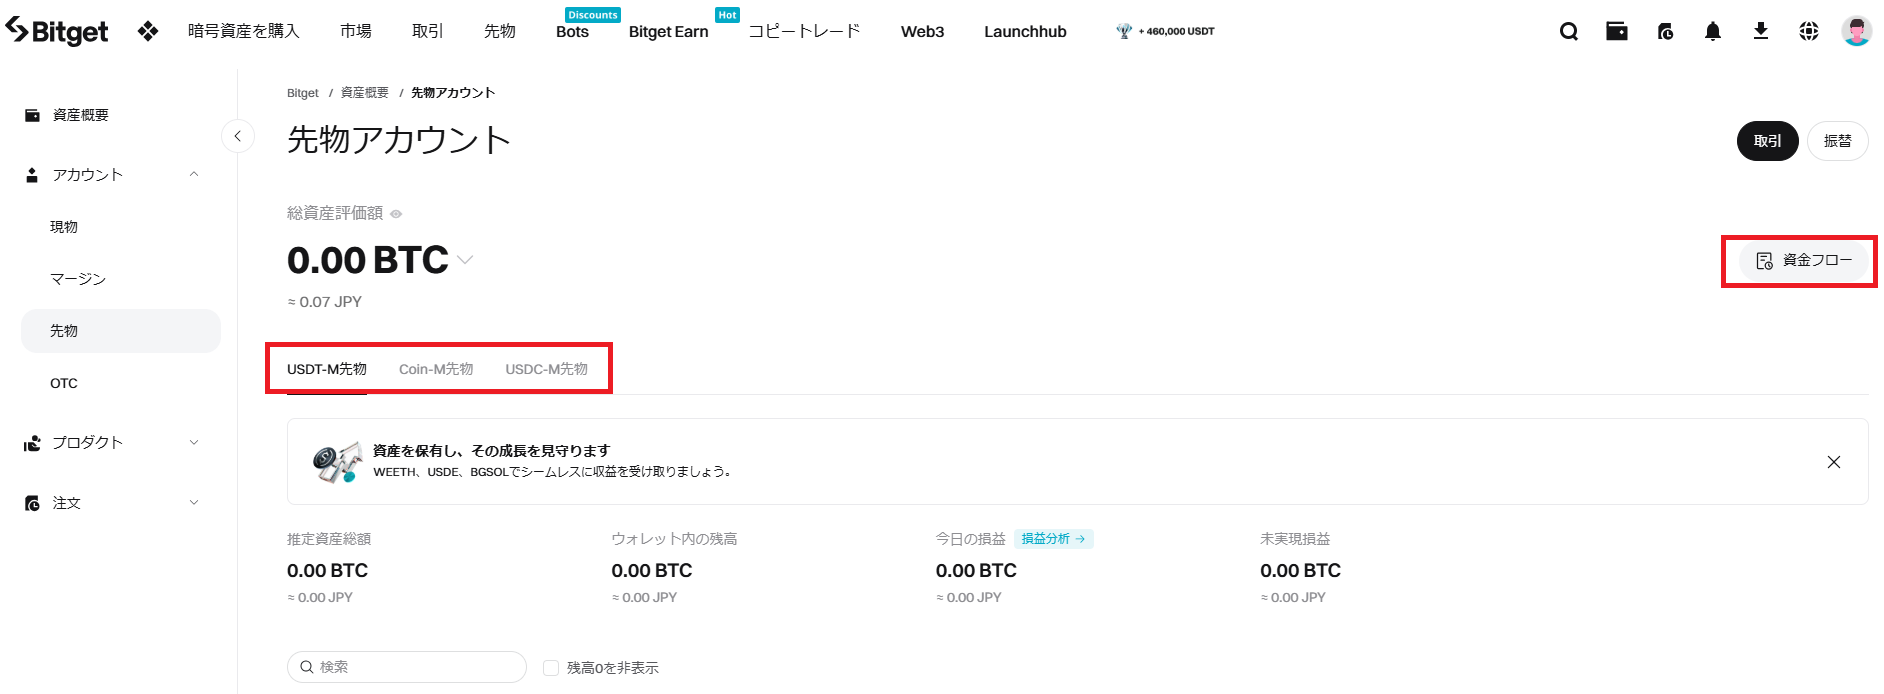This screenshot has height=694, width=1884.
Task: Toggle the eye icon beside 総資産評価額
Action: (x=396, y=214)
